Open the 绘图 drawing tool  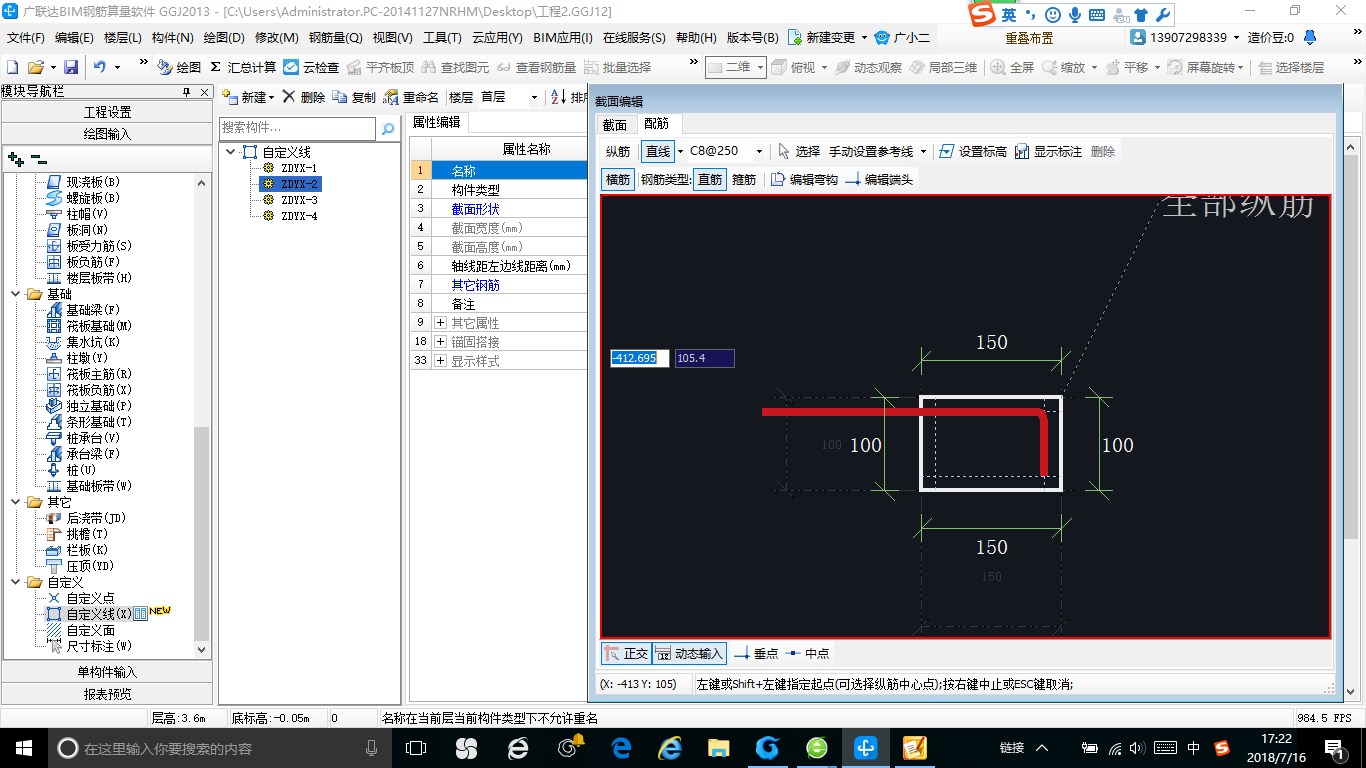pos(179,67)
